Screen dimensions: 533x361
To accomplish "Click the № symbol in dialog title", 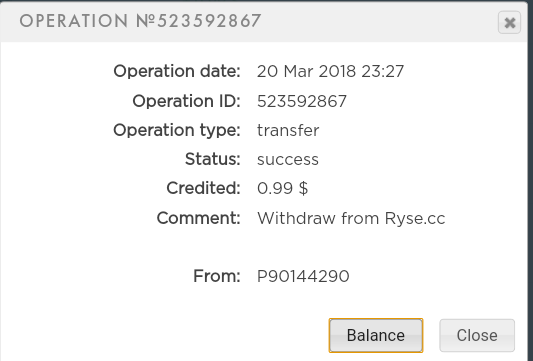I will coord(145,21).
